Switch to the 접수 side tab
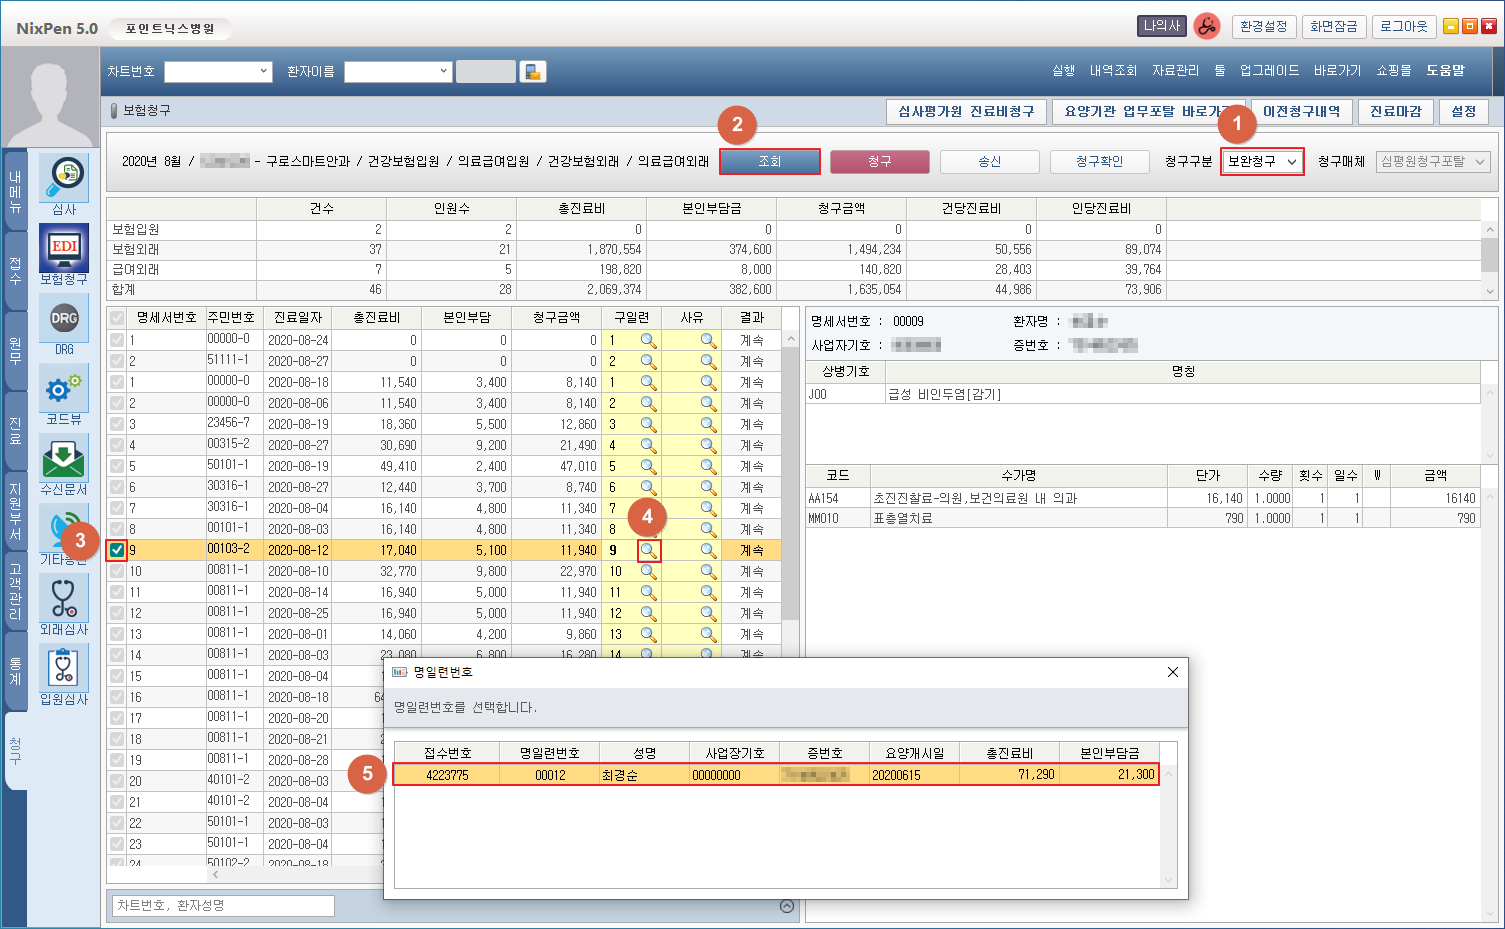 [15, 269]
